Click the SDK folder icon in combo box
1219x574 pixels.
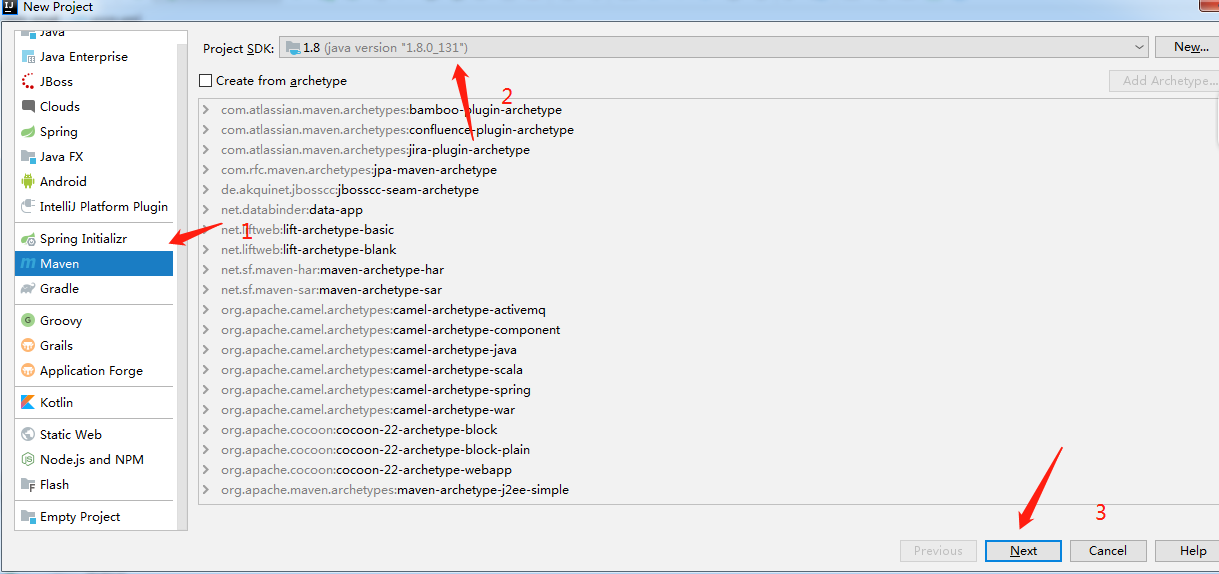click(292, 47)
